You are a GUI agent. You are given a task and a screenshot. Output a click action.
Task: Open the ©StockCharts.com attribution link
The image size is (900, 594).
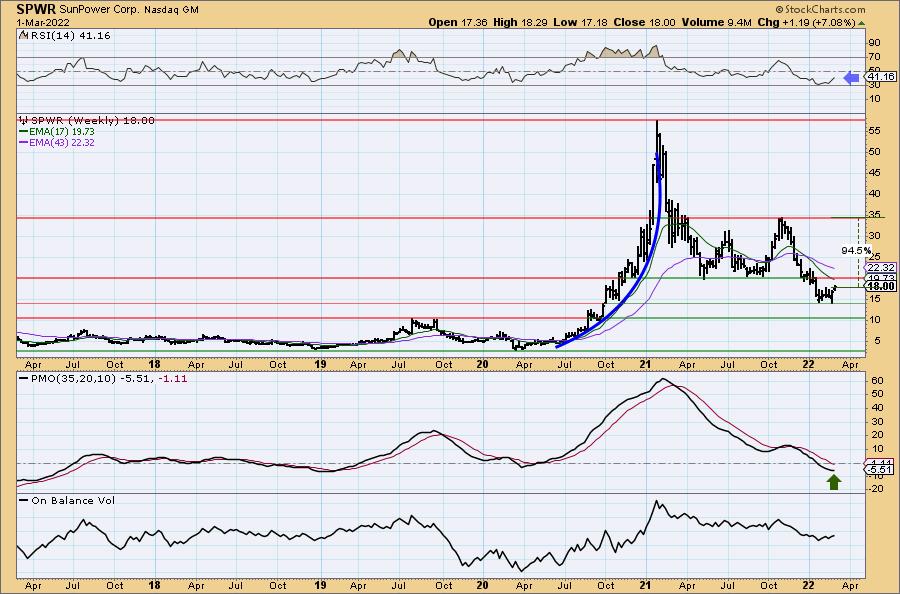(820, 9)
